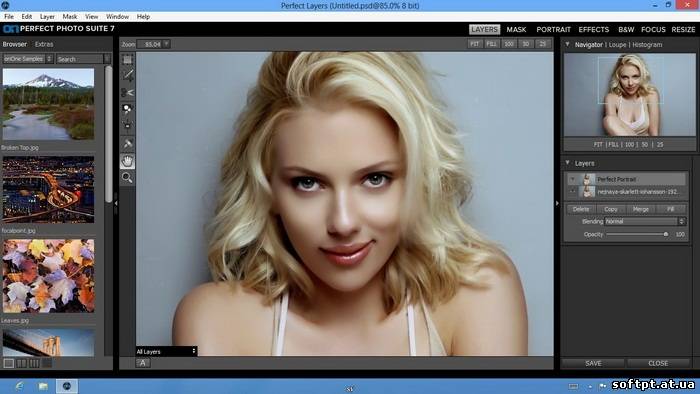The image size is (700, 394).
Task: Collapse the Layers panel triangle
Action: tap(567, 163)
